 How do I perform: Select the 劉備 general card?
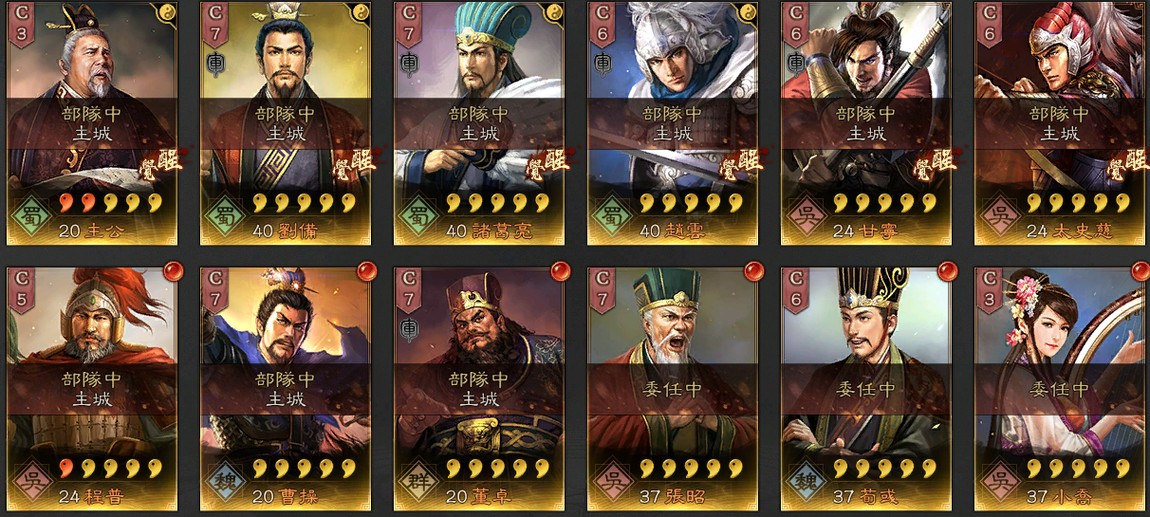285,123
